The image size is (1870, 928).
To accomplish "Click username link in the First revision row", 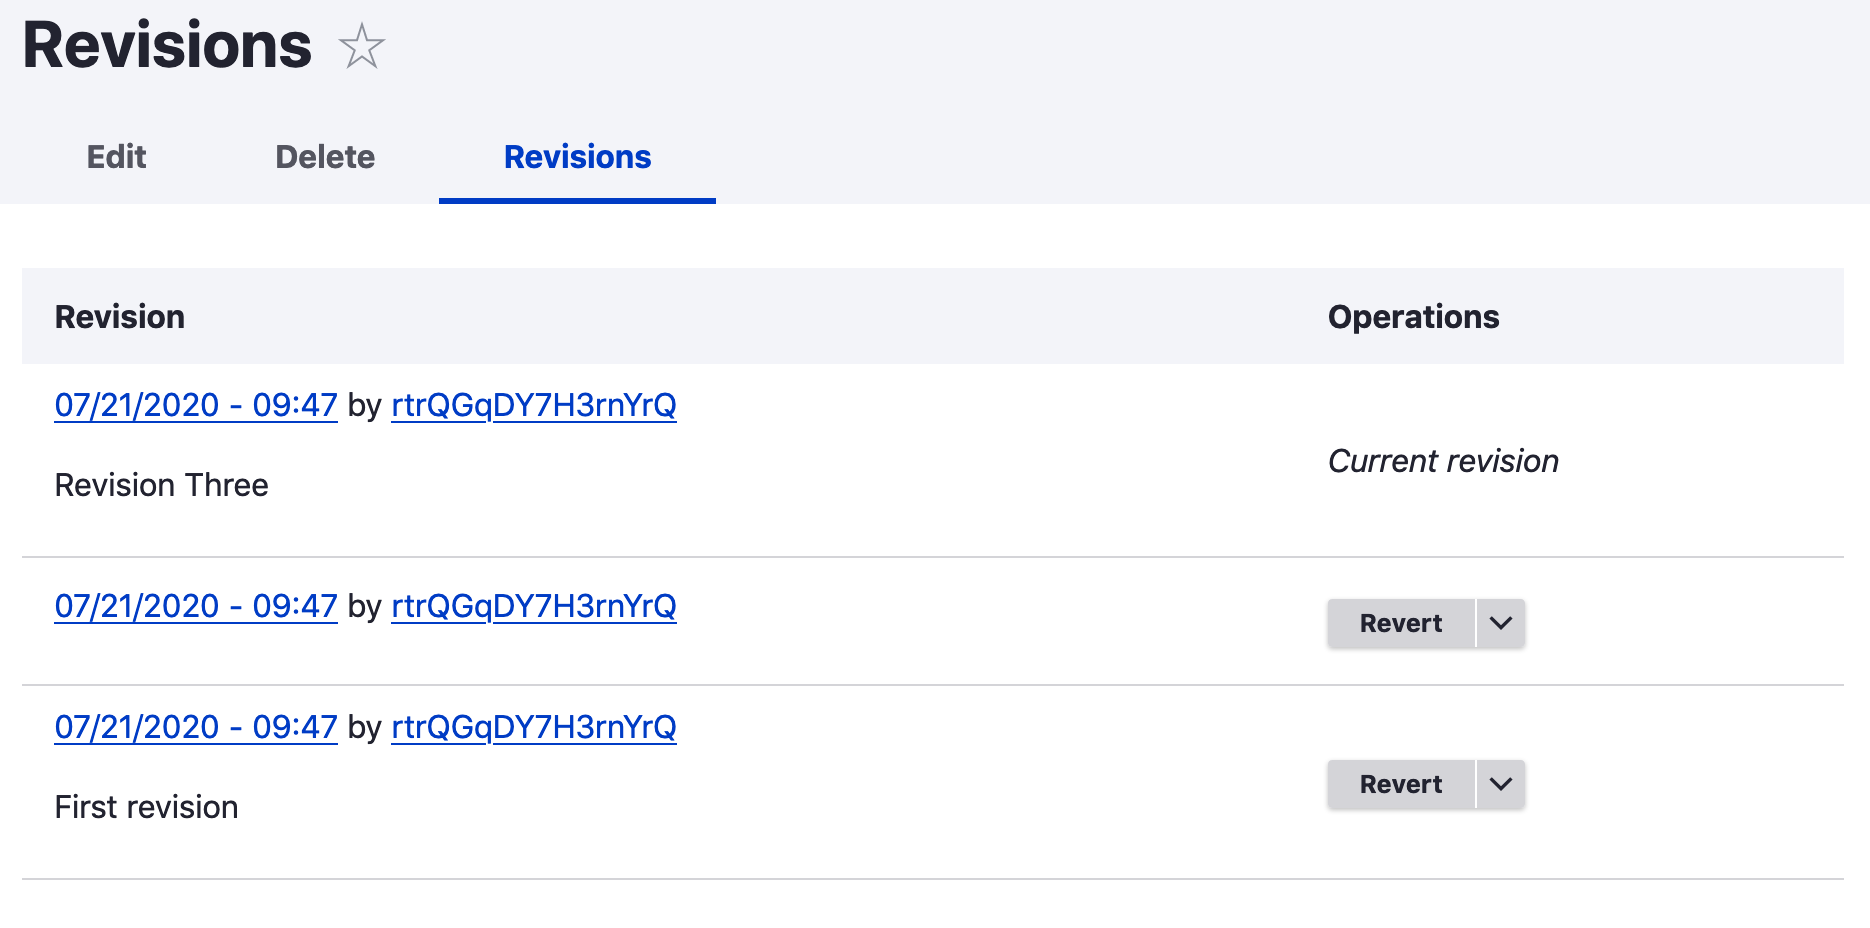I will [533, 728].
